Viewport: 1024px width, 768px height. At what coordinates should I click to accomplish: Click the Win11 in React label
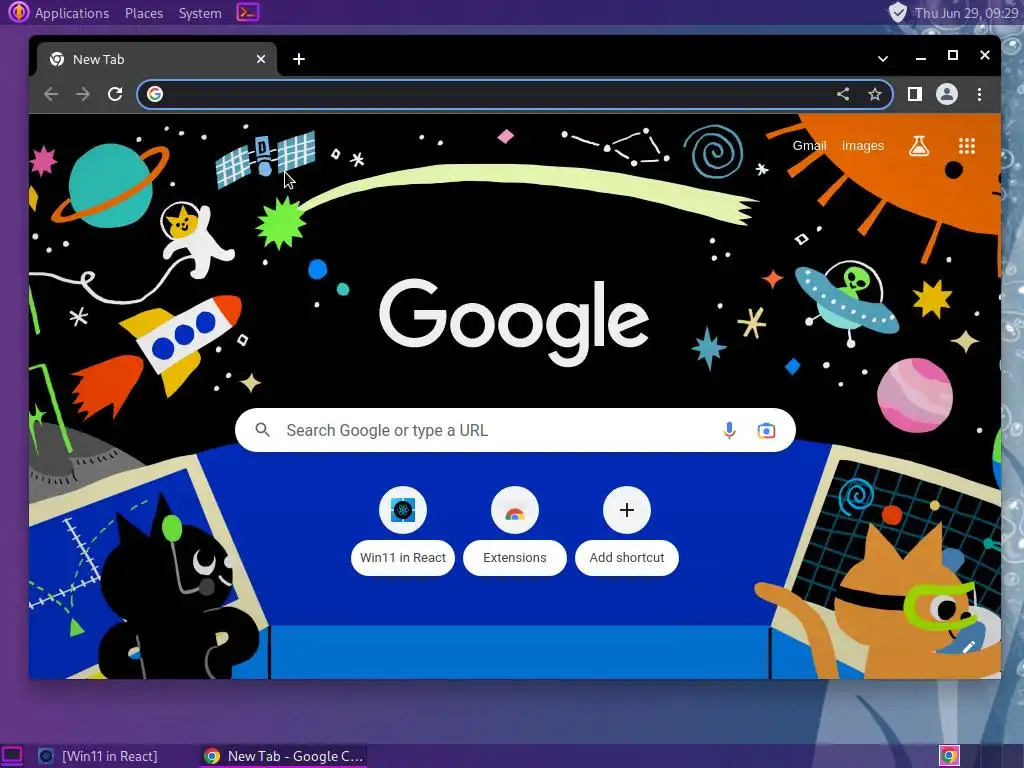pos(403,558)
